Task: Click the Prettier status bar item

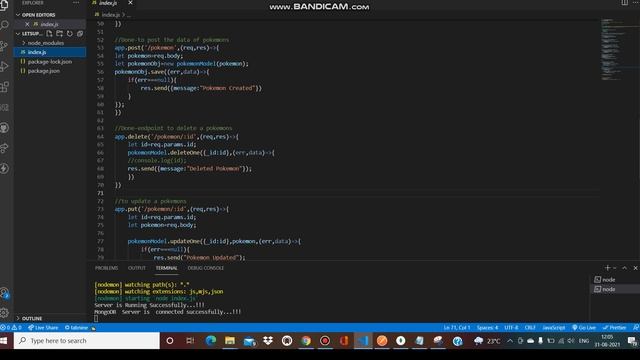Action: [614, 327]
